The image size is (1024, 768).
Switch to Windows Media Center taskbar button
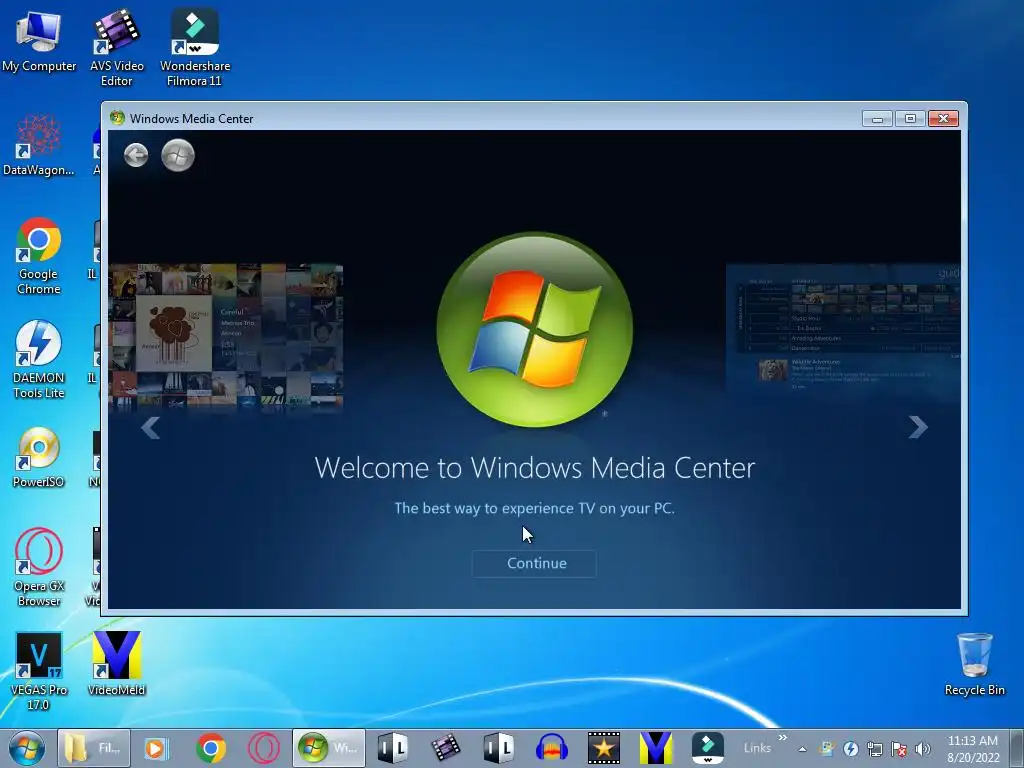tap(328, 748)
